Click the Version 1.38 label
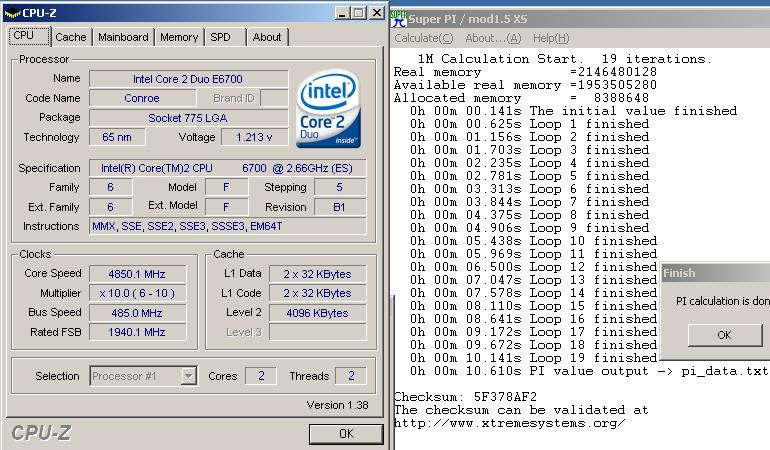 (337, 405)
